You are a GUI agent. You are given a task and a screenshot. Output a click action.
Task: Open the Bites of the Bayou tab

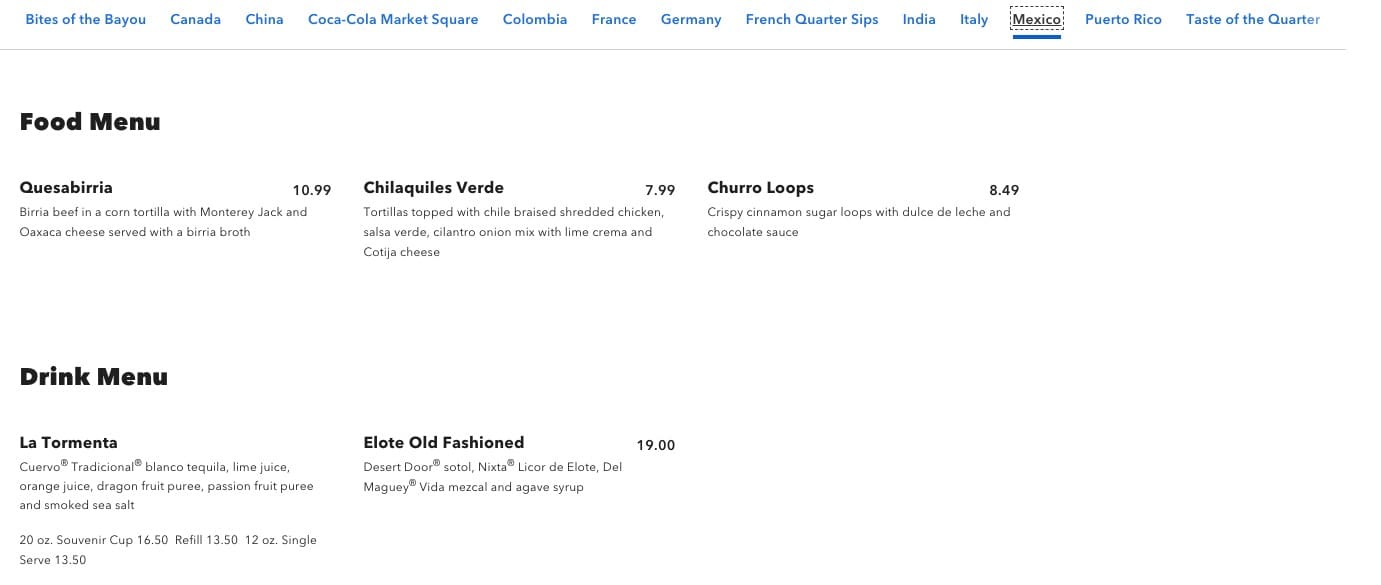[x=85, y=20]
